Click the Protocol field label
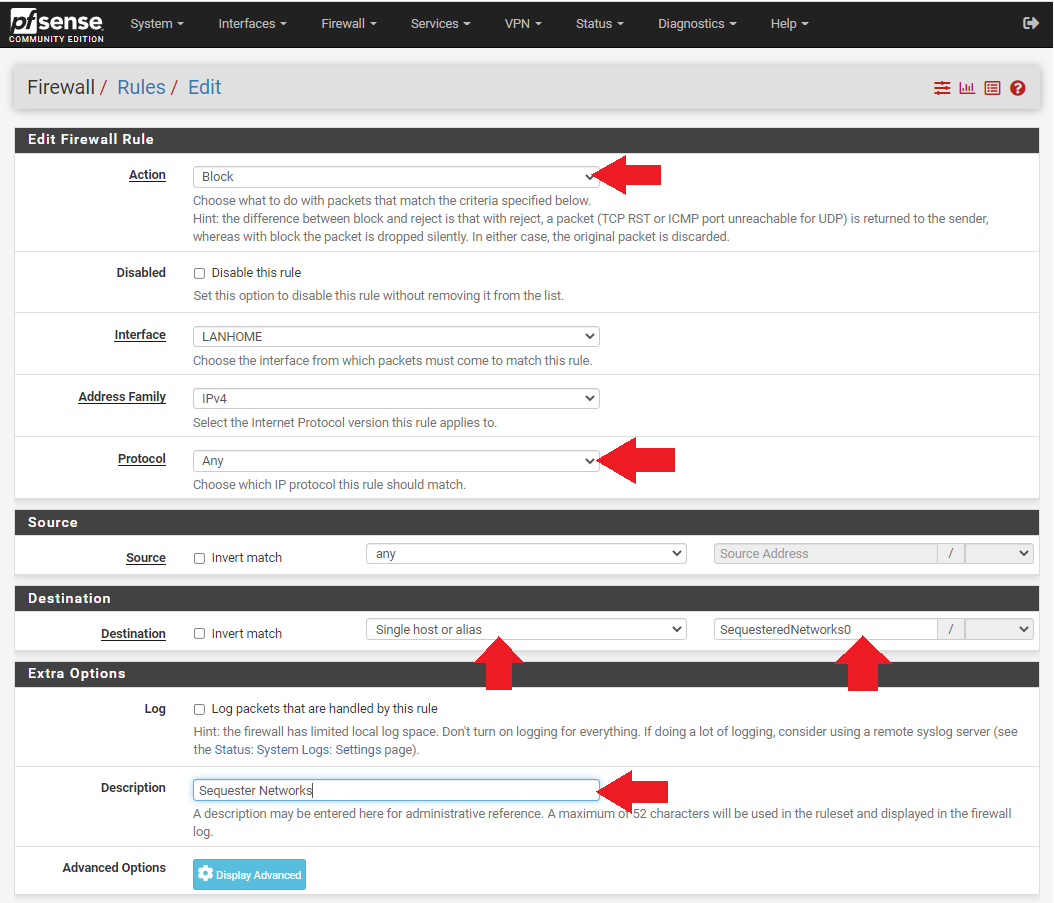Viewport: 1054px width, 903px height. (x=142, y=459)
